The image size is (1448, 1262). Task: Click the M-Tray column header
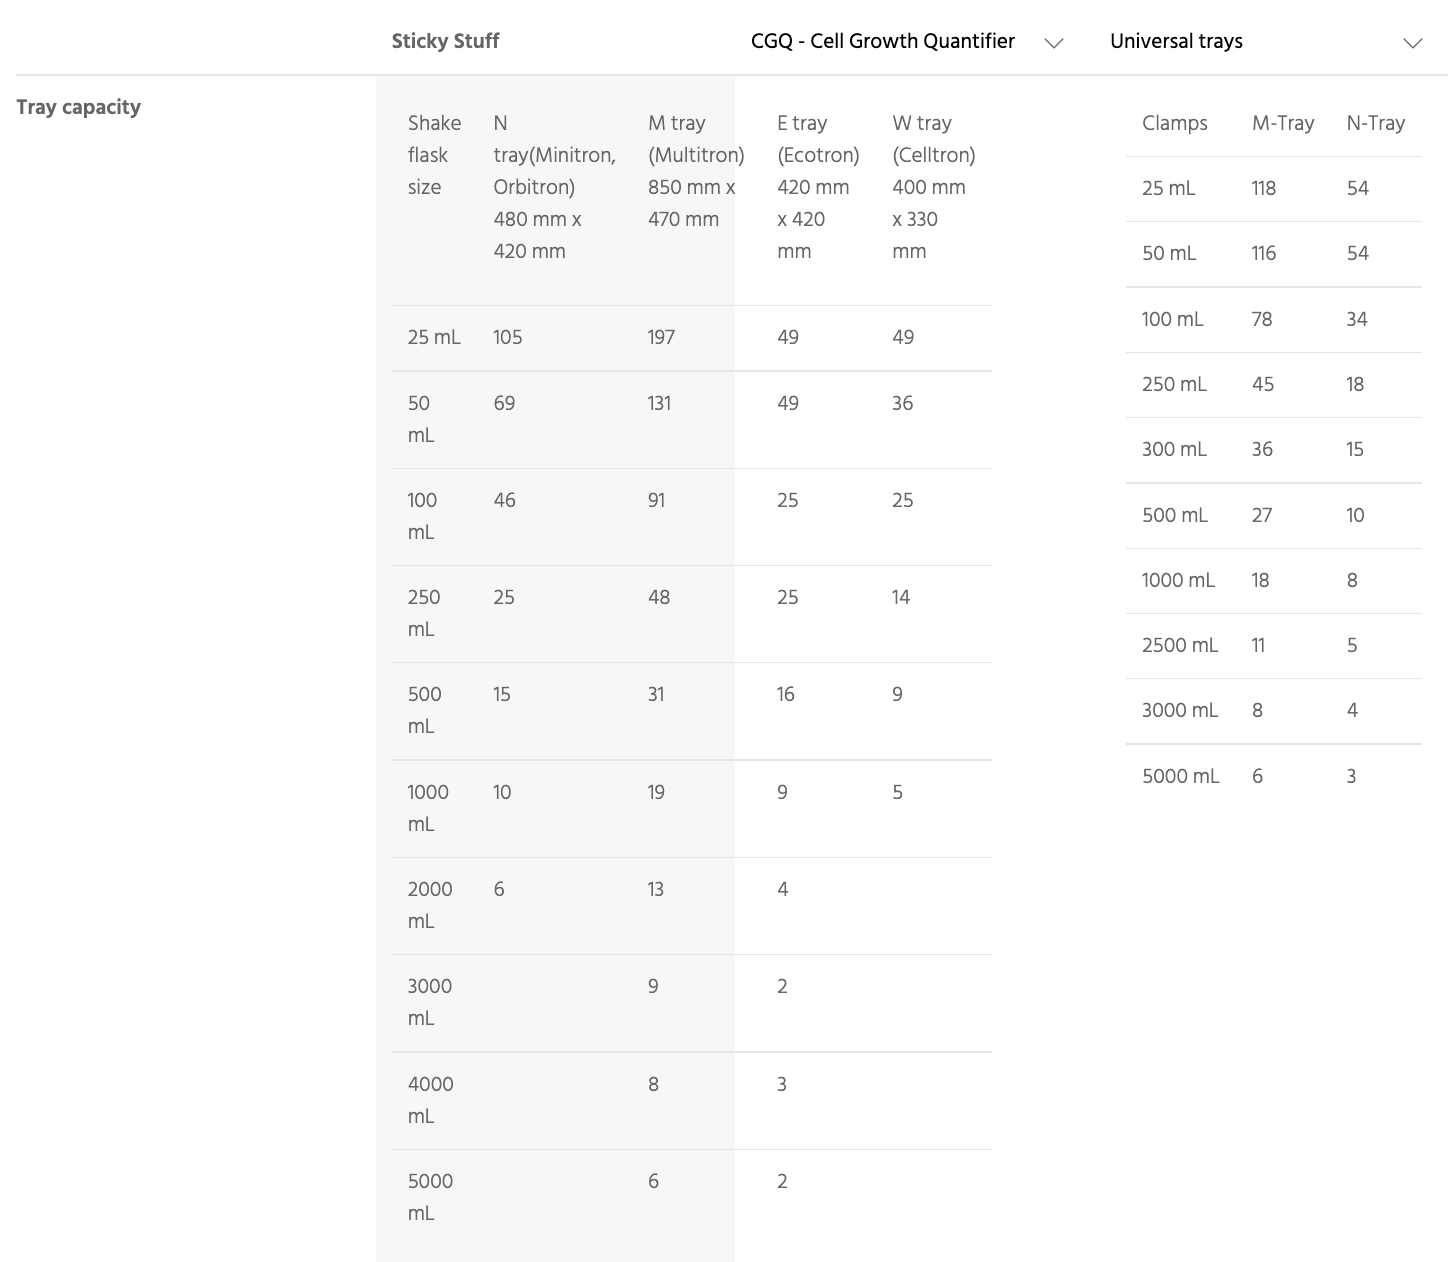pos(1283,123)
